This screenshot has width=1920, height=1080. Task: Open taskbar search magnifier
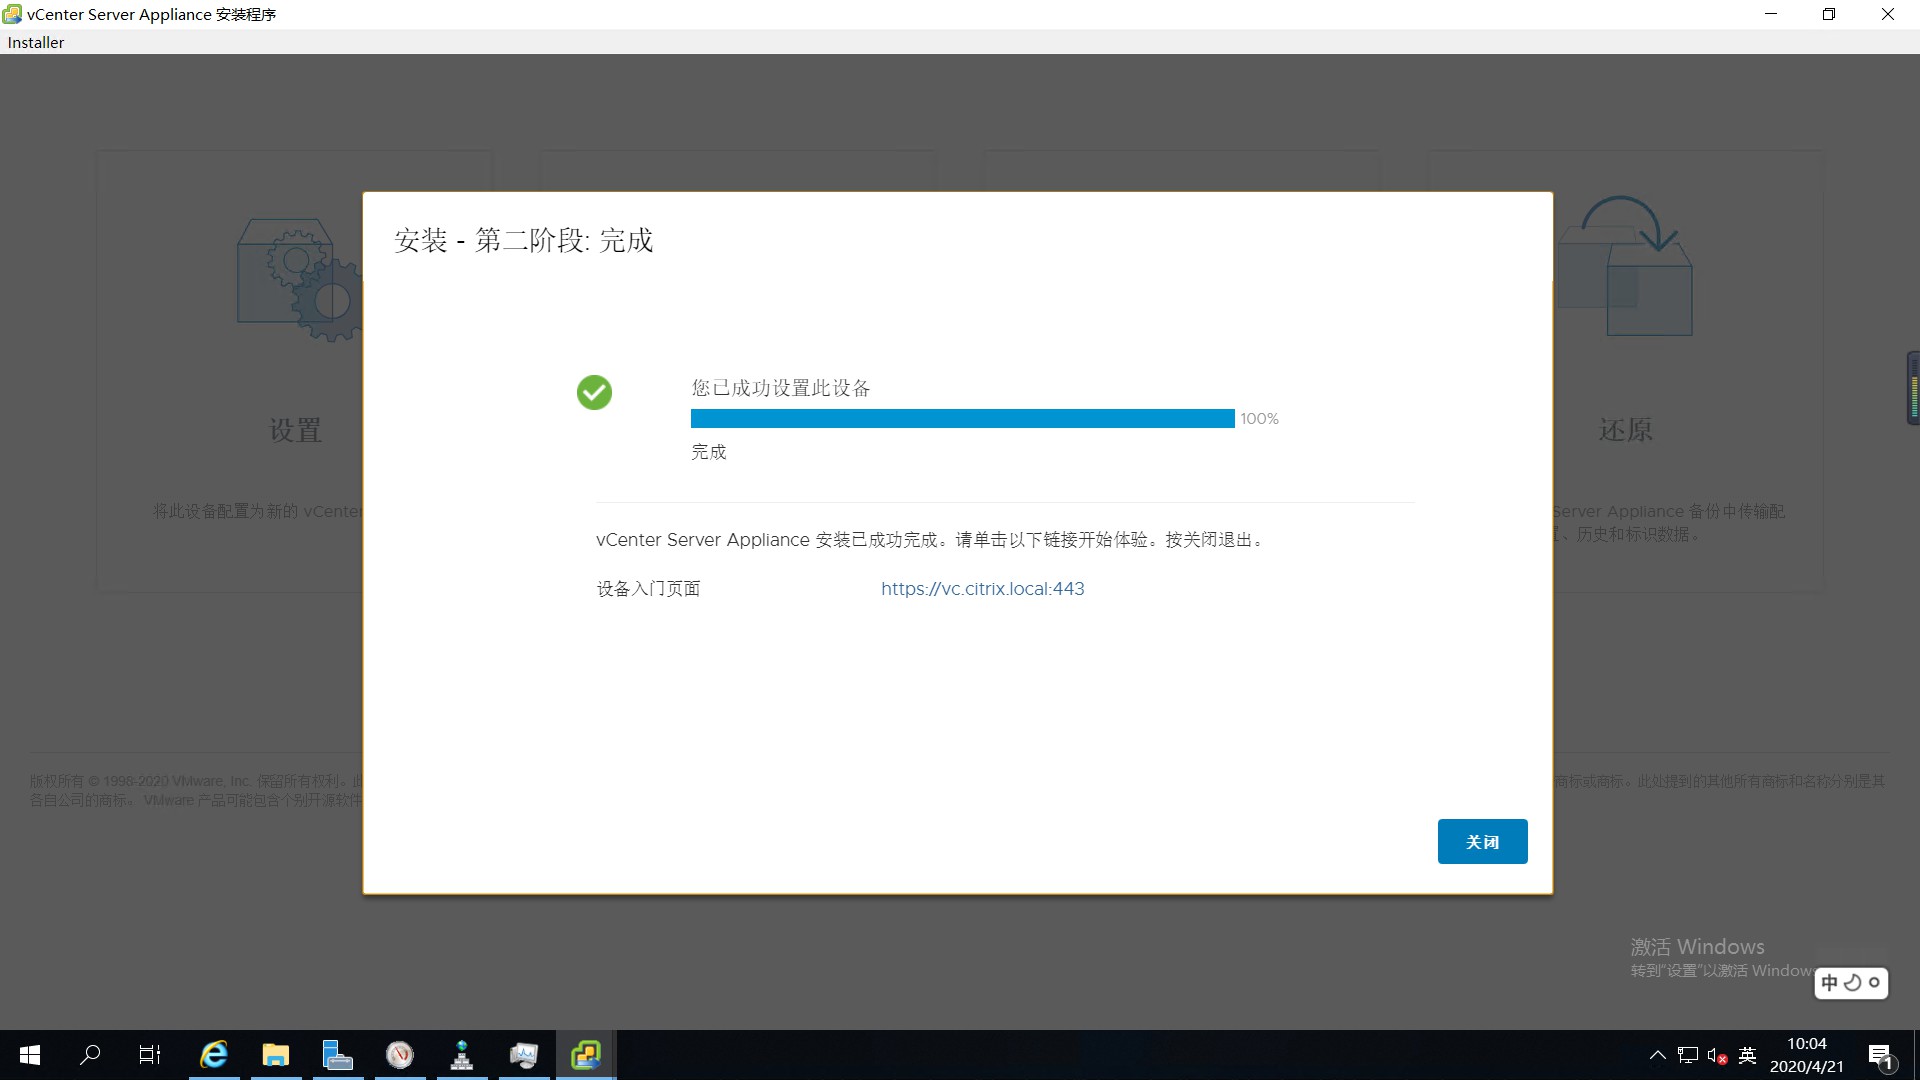point(90,1055)
